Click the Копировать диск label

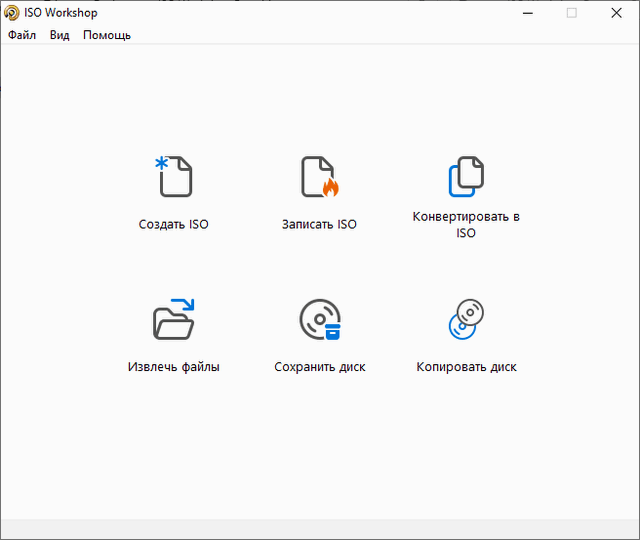point(466,367)
